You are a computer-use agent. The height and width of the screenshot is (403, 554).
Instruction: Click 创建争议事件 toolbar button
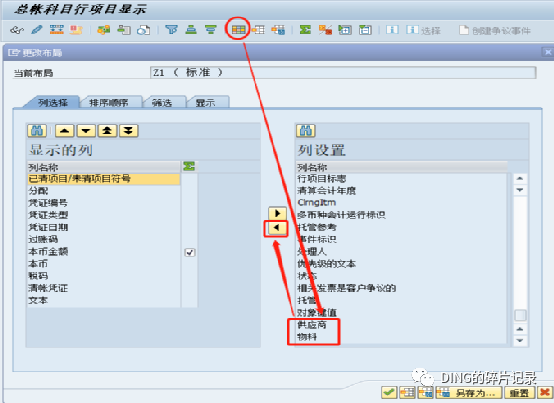[x=495, y=31]
